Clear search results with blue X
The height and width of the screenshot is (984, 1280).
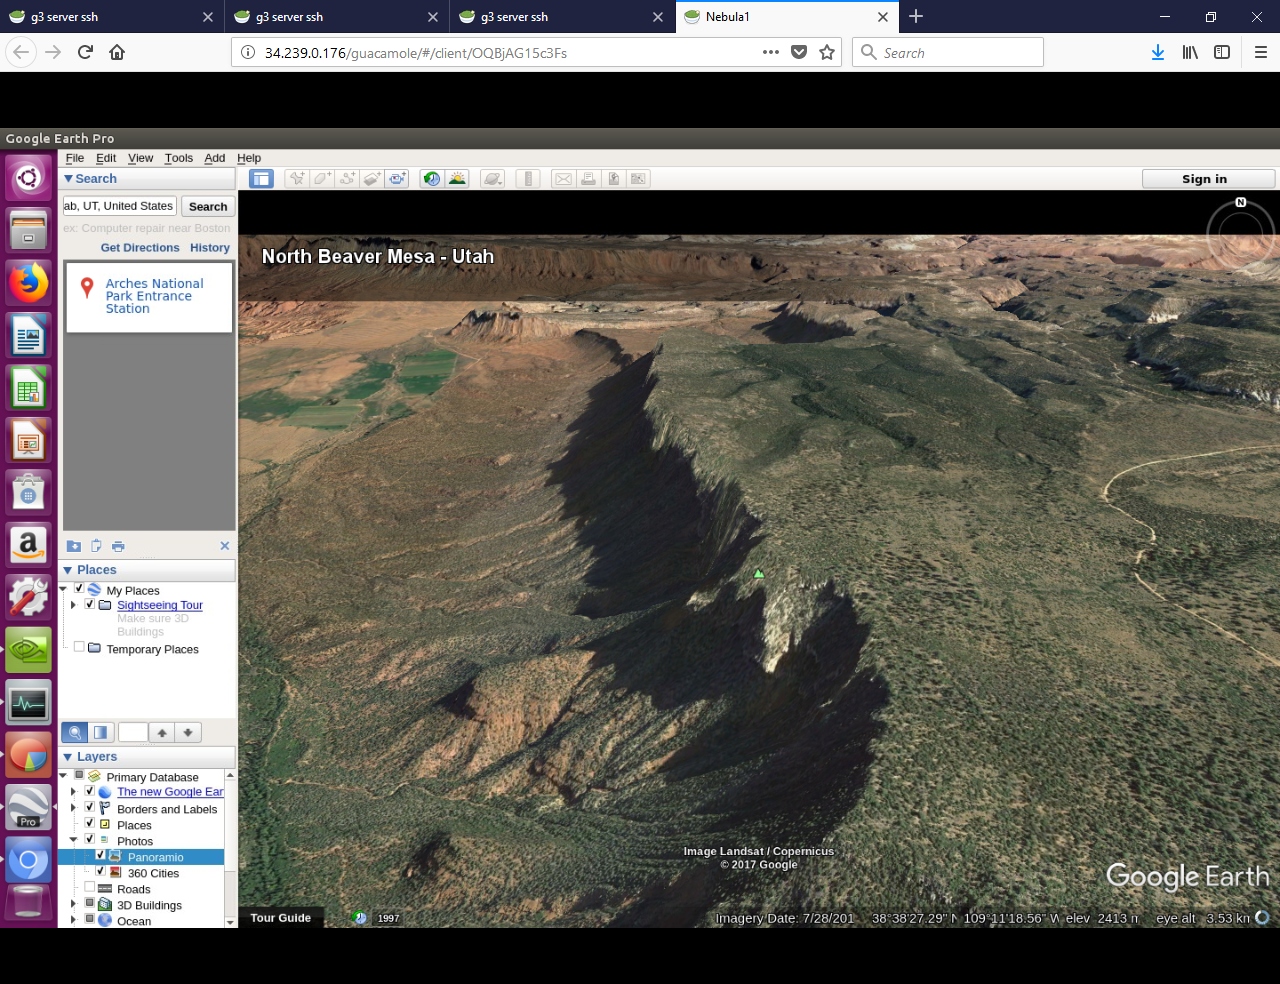[x=225, y=545]
